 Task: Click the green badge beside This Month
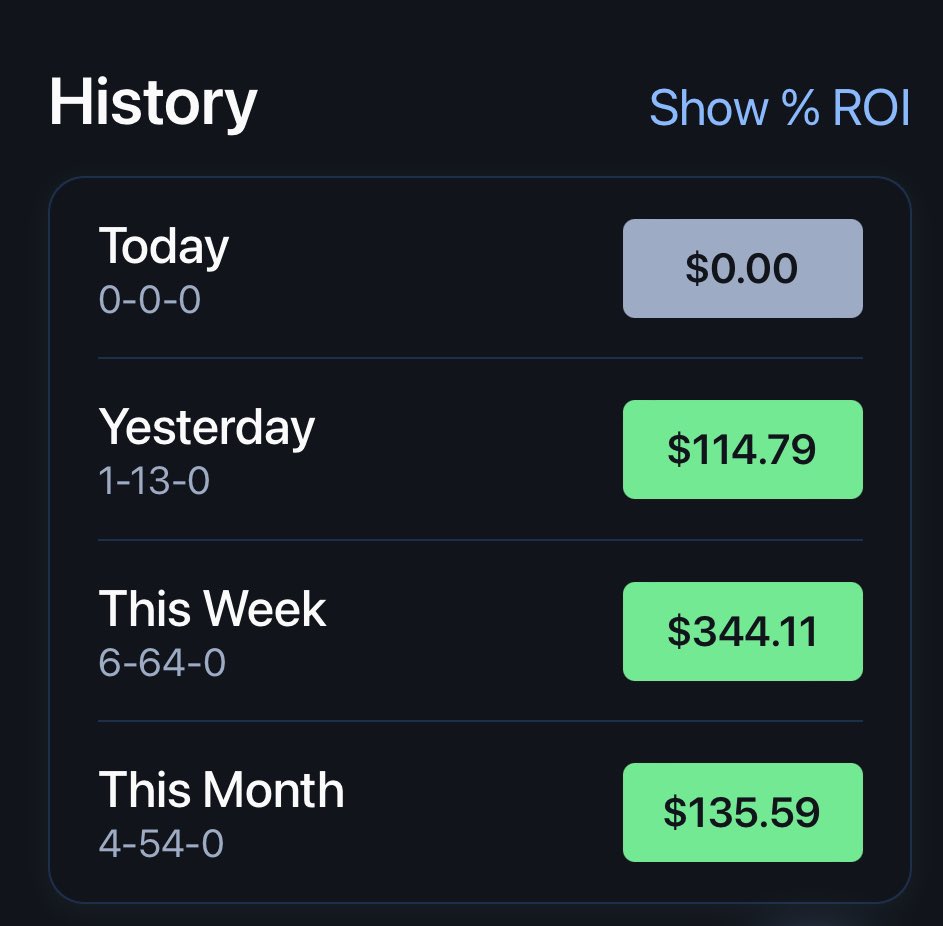point(743,812)
